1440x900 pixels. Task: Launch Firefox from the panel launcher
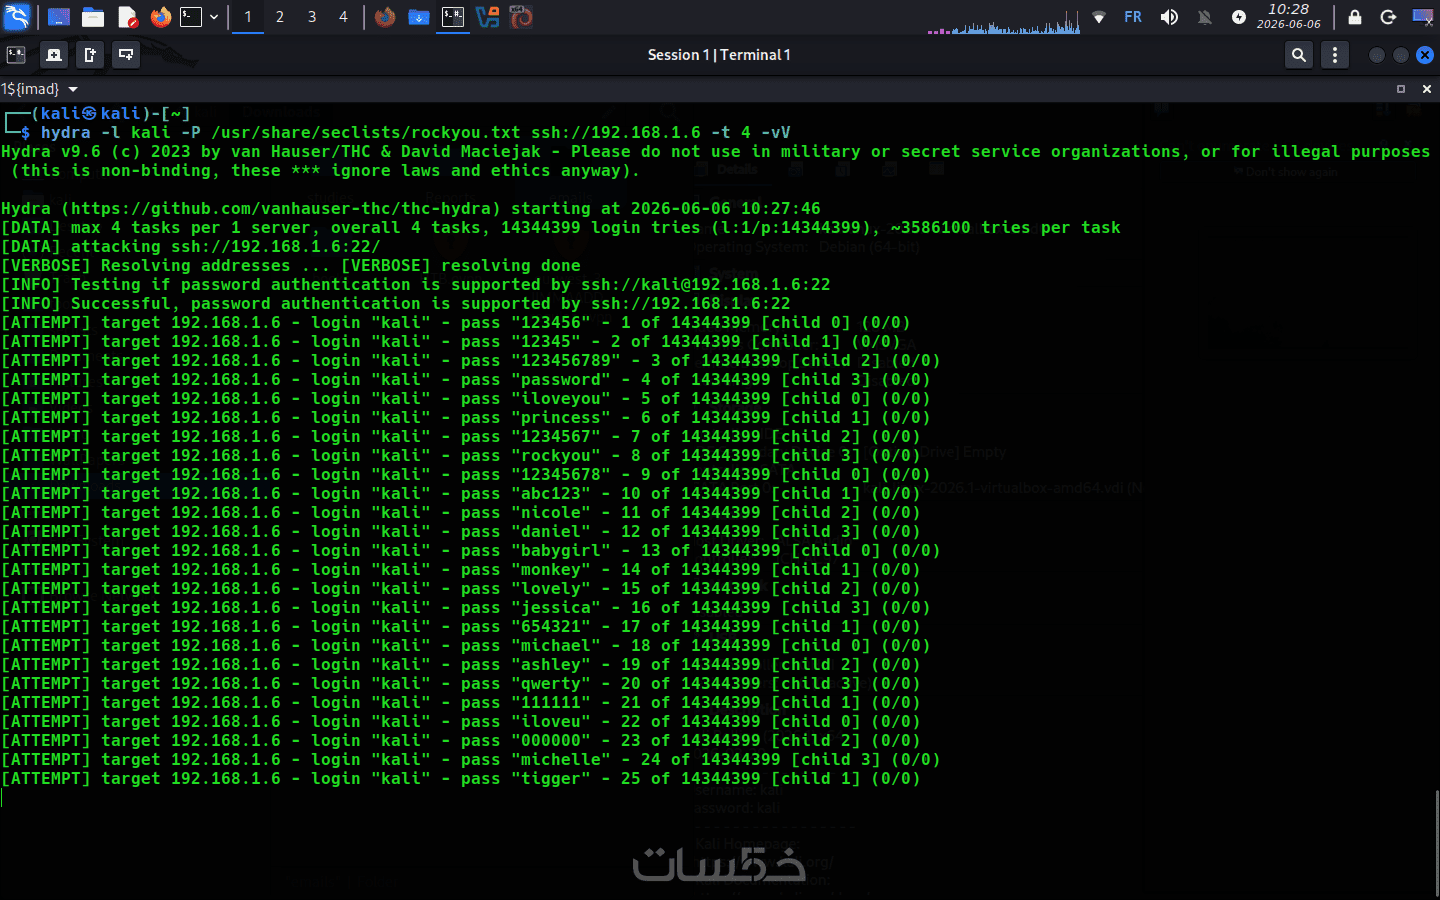160,17
